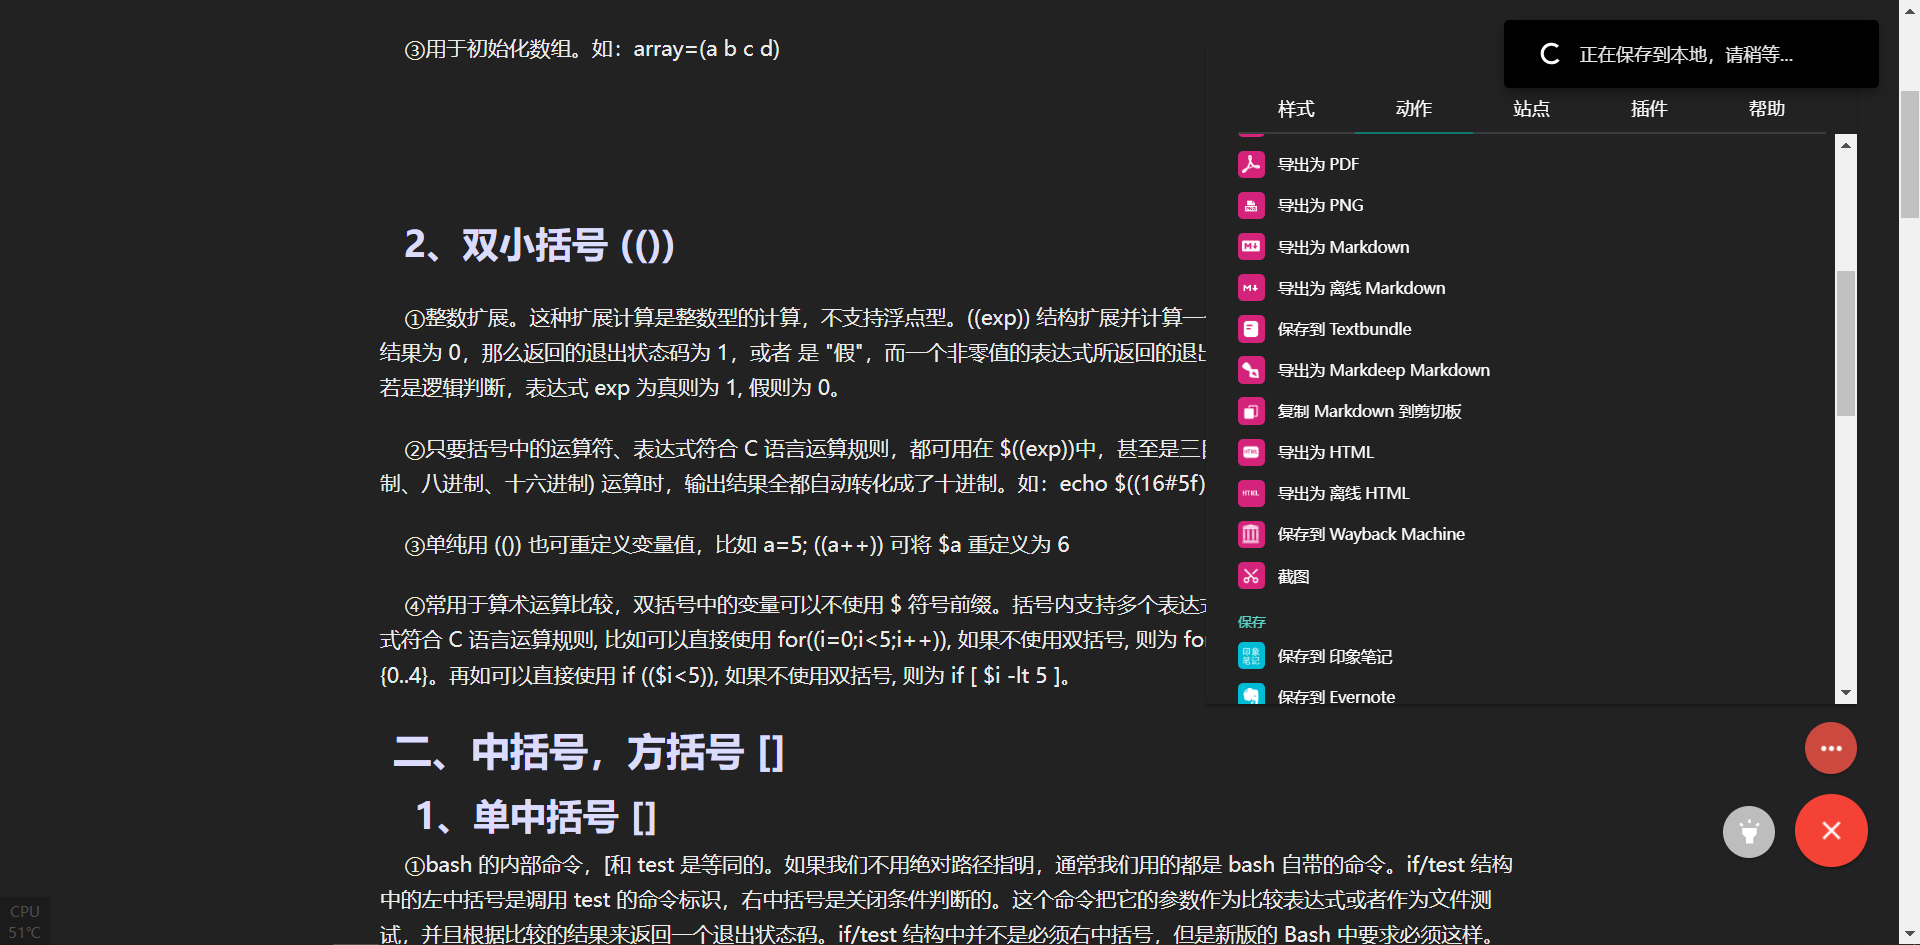Take a screenshot with the 截图 action
Viewport: 1920px width, 945px height.
click(x=1292, y=575)
